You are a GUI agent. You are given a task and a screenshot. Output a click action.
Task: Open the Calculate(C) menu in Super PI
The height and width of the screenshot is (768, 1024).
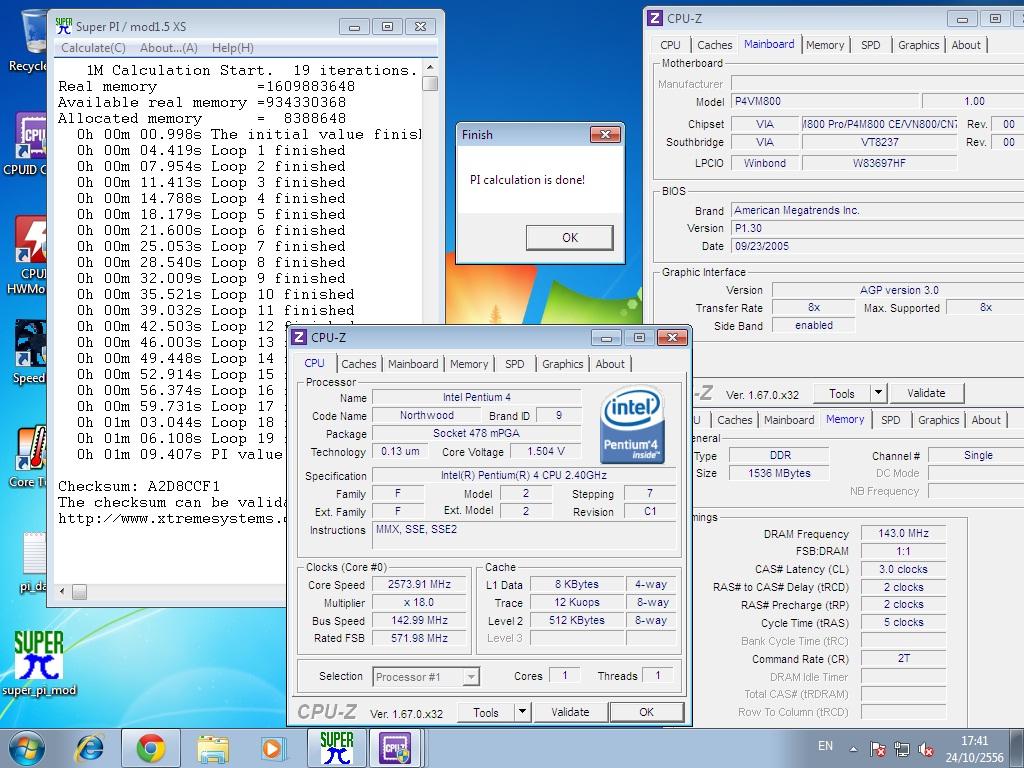pos(93,48)
